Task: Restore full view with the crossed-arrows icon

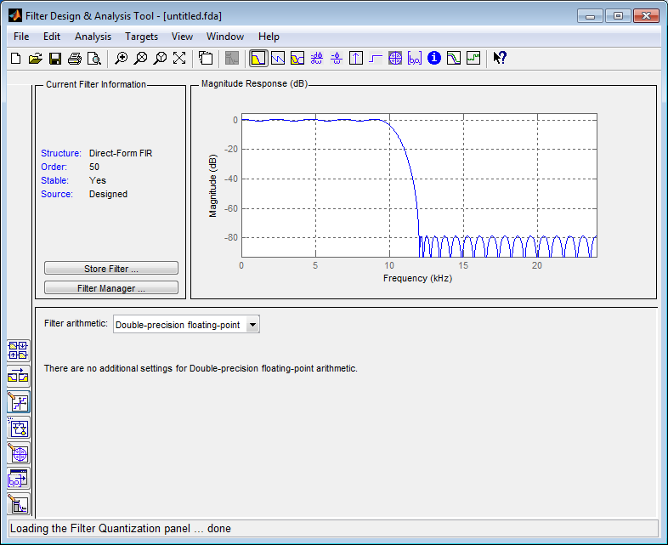Action: [x=179, y=58]
